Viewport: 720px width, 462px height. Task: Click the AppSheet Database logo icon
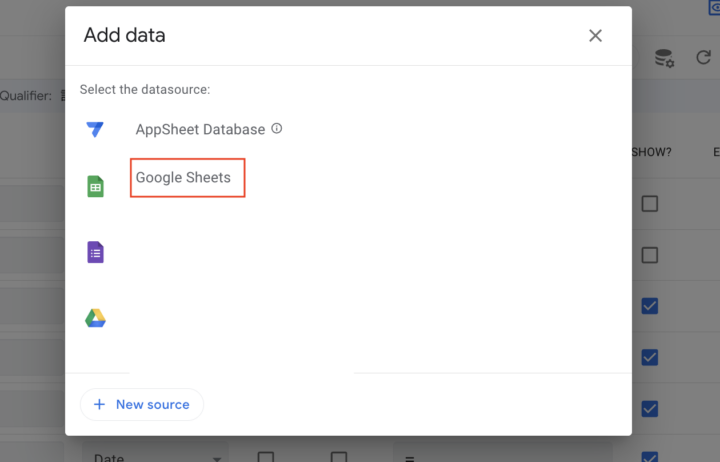tap(95, 130)
